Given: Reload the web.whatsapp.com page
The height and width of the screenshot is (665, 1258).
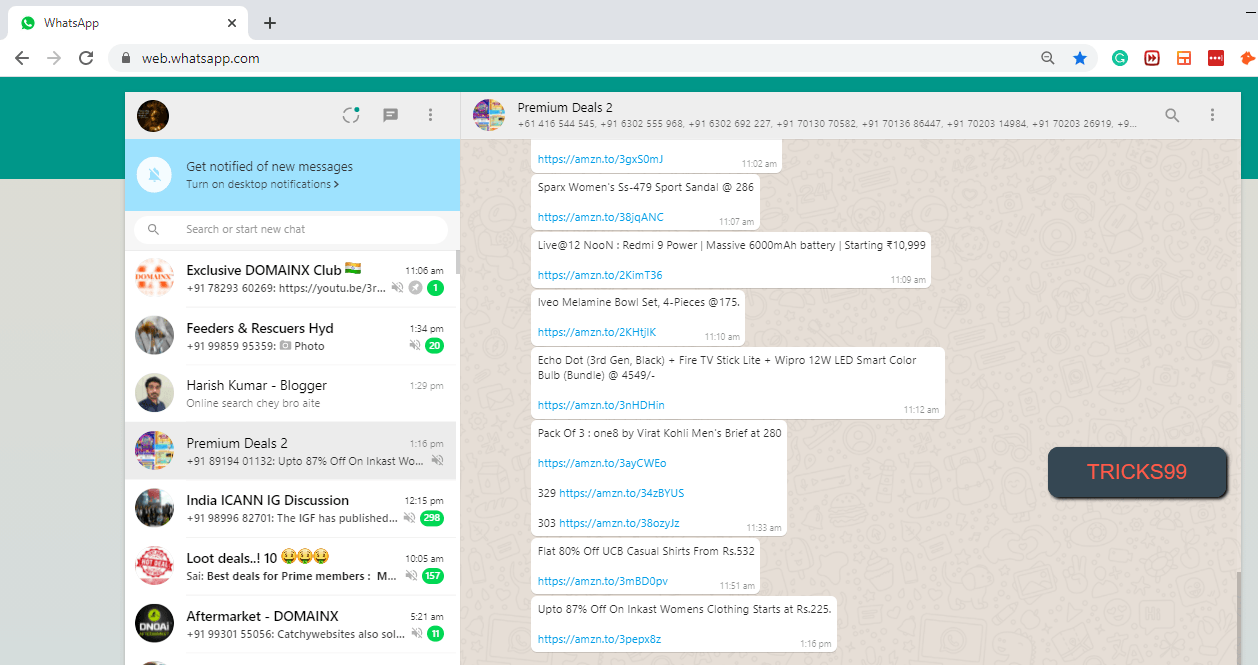Looking at the screenshot, I should click(x=86, y=58).
